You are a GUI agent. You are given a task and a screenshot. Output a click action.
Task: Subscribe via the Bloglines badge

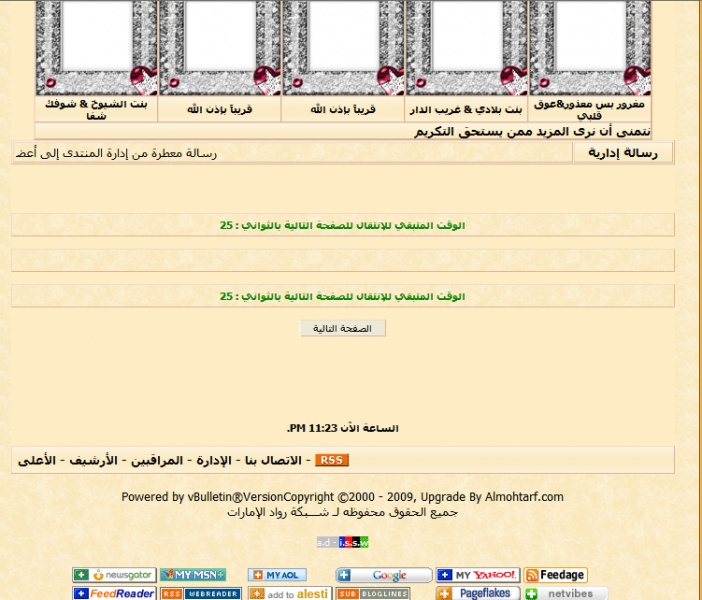click(x=373, y=593)
